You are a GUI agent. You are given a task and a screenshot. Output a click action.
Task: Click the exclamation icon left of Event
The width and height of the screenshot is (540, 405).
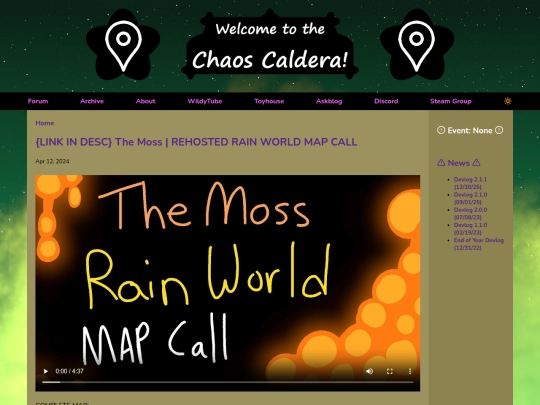(x=441, y=130)
